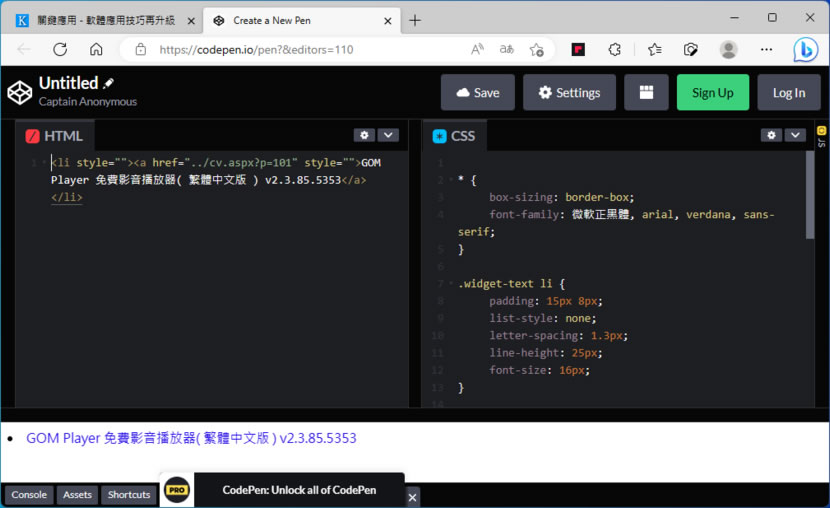Open Unlock all of CodePen promotion

tap(299, 490)
